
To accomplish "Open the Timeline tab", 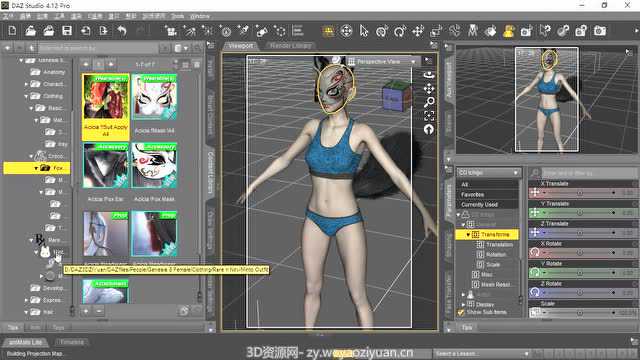I will (x=72, y=342).
